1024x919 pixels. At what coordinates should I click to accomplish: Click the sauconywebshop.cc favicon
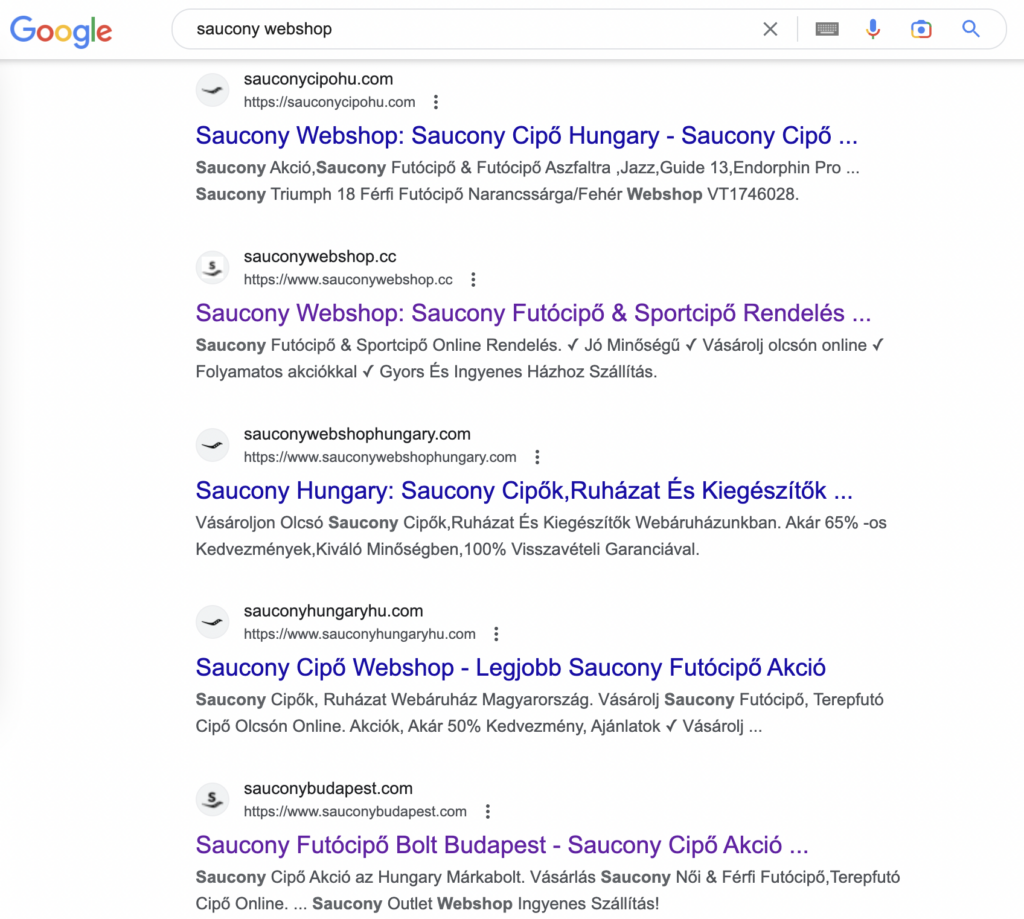(x=212, y=267)
